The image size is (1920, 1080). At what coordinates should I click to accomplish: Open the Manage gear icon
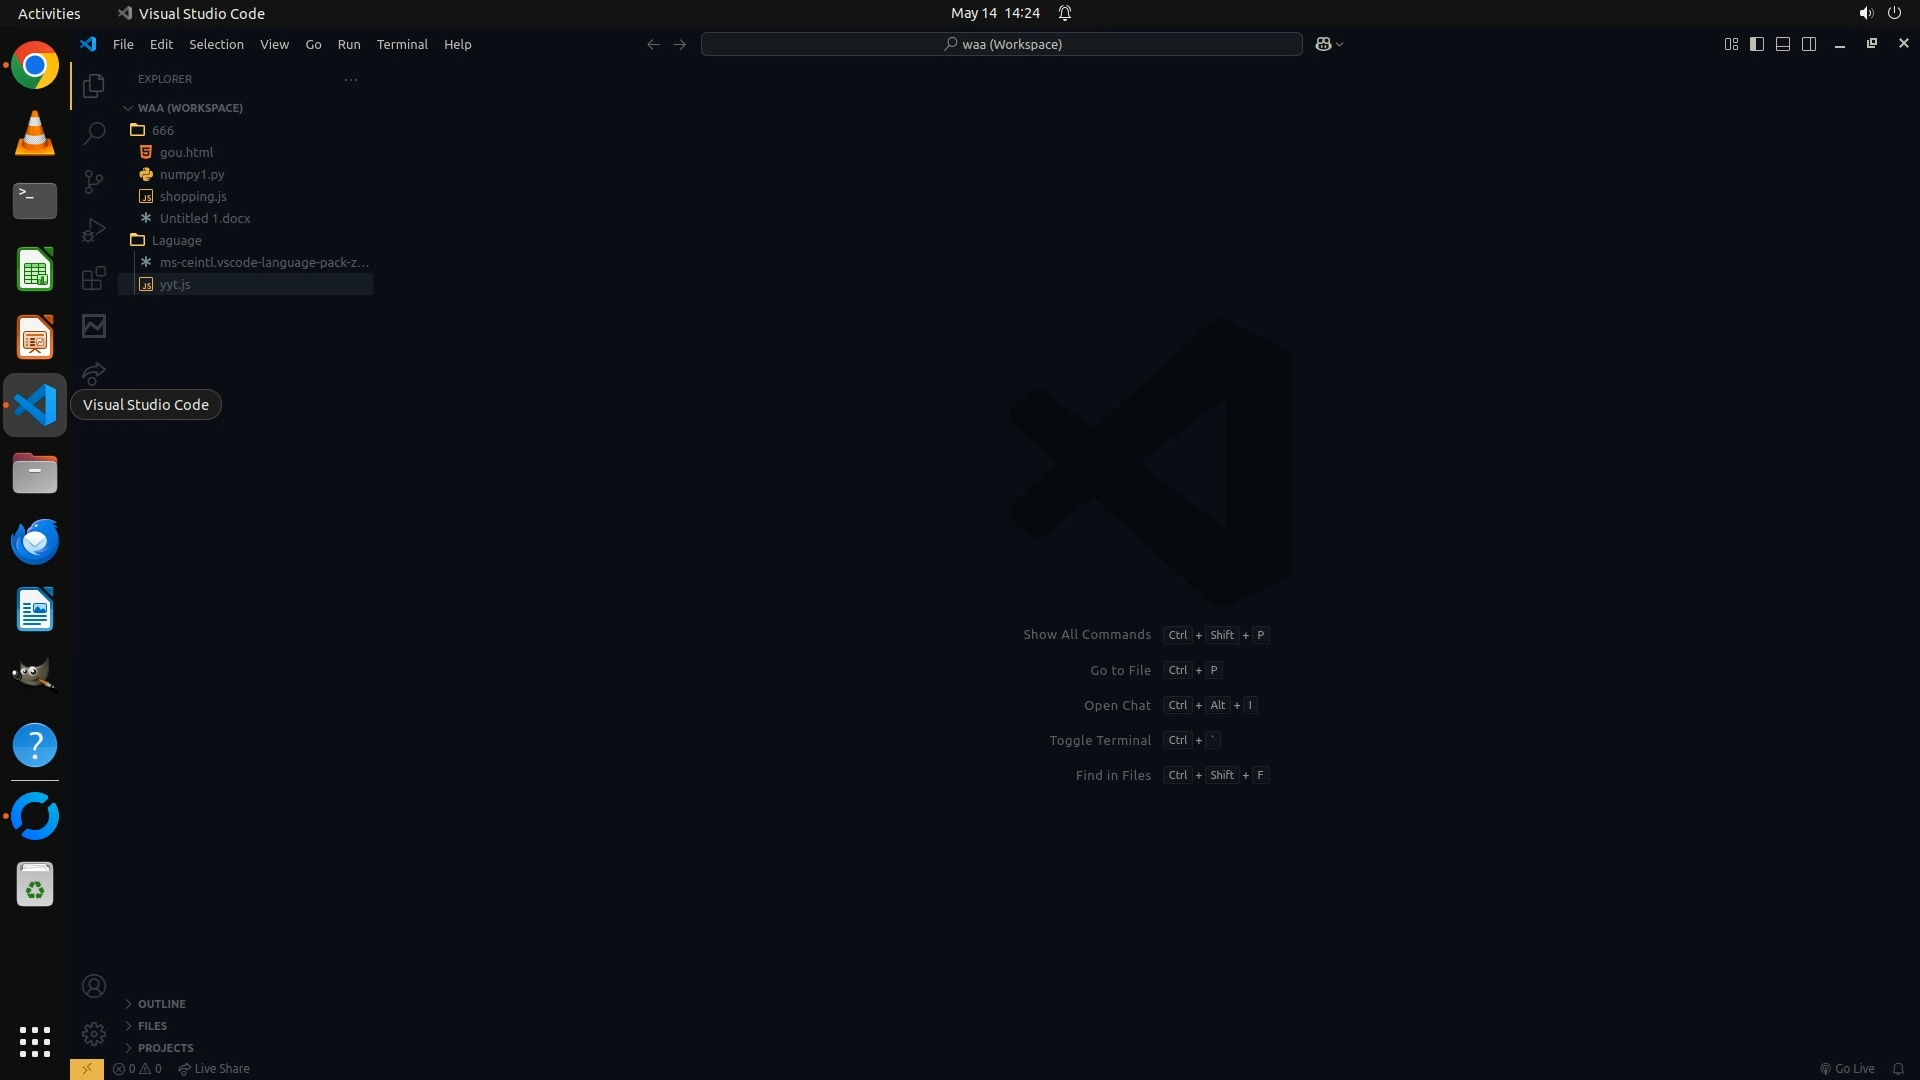click(94, 1034)
